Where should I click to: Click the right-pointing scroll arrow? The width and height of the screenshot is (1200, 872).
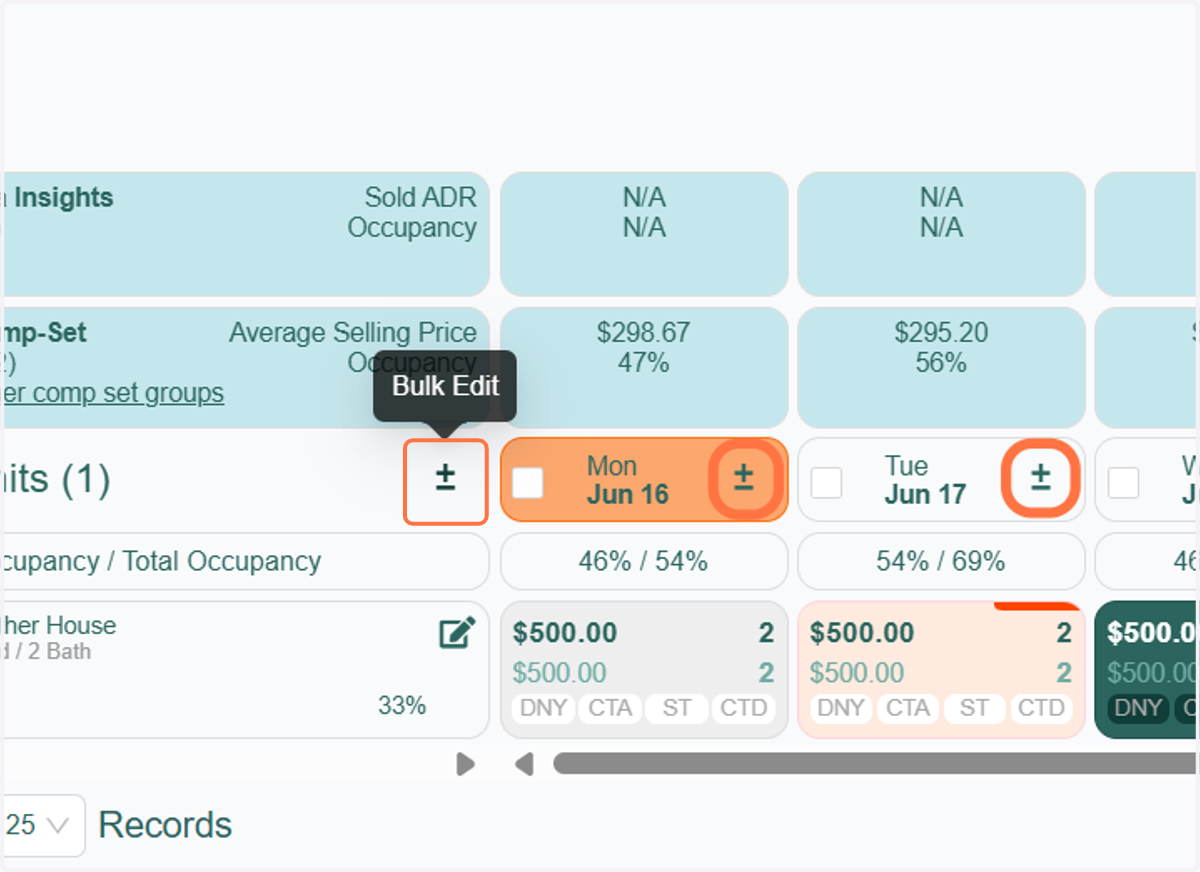465,765
